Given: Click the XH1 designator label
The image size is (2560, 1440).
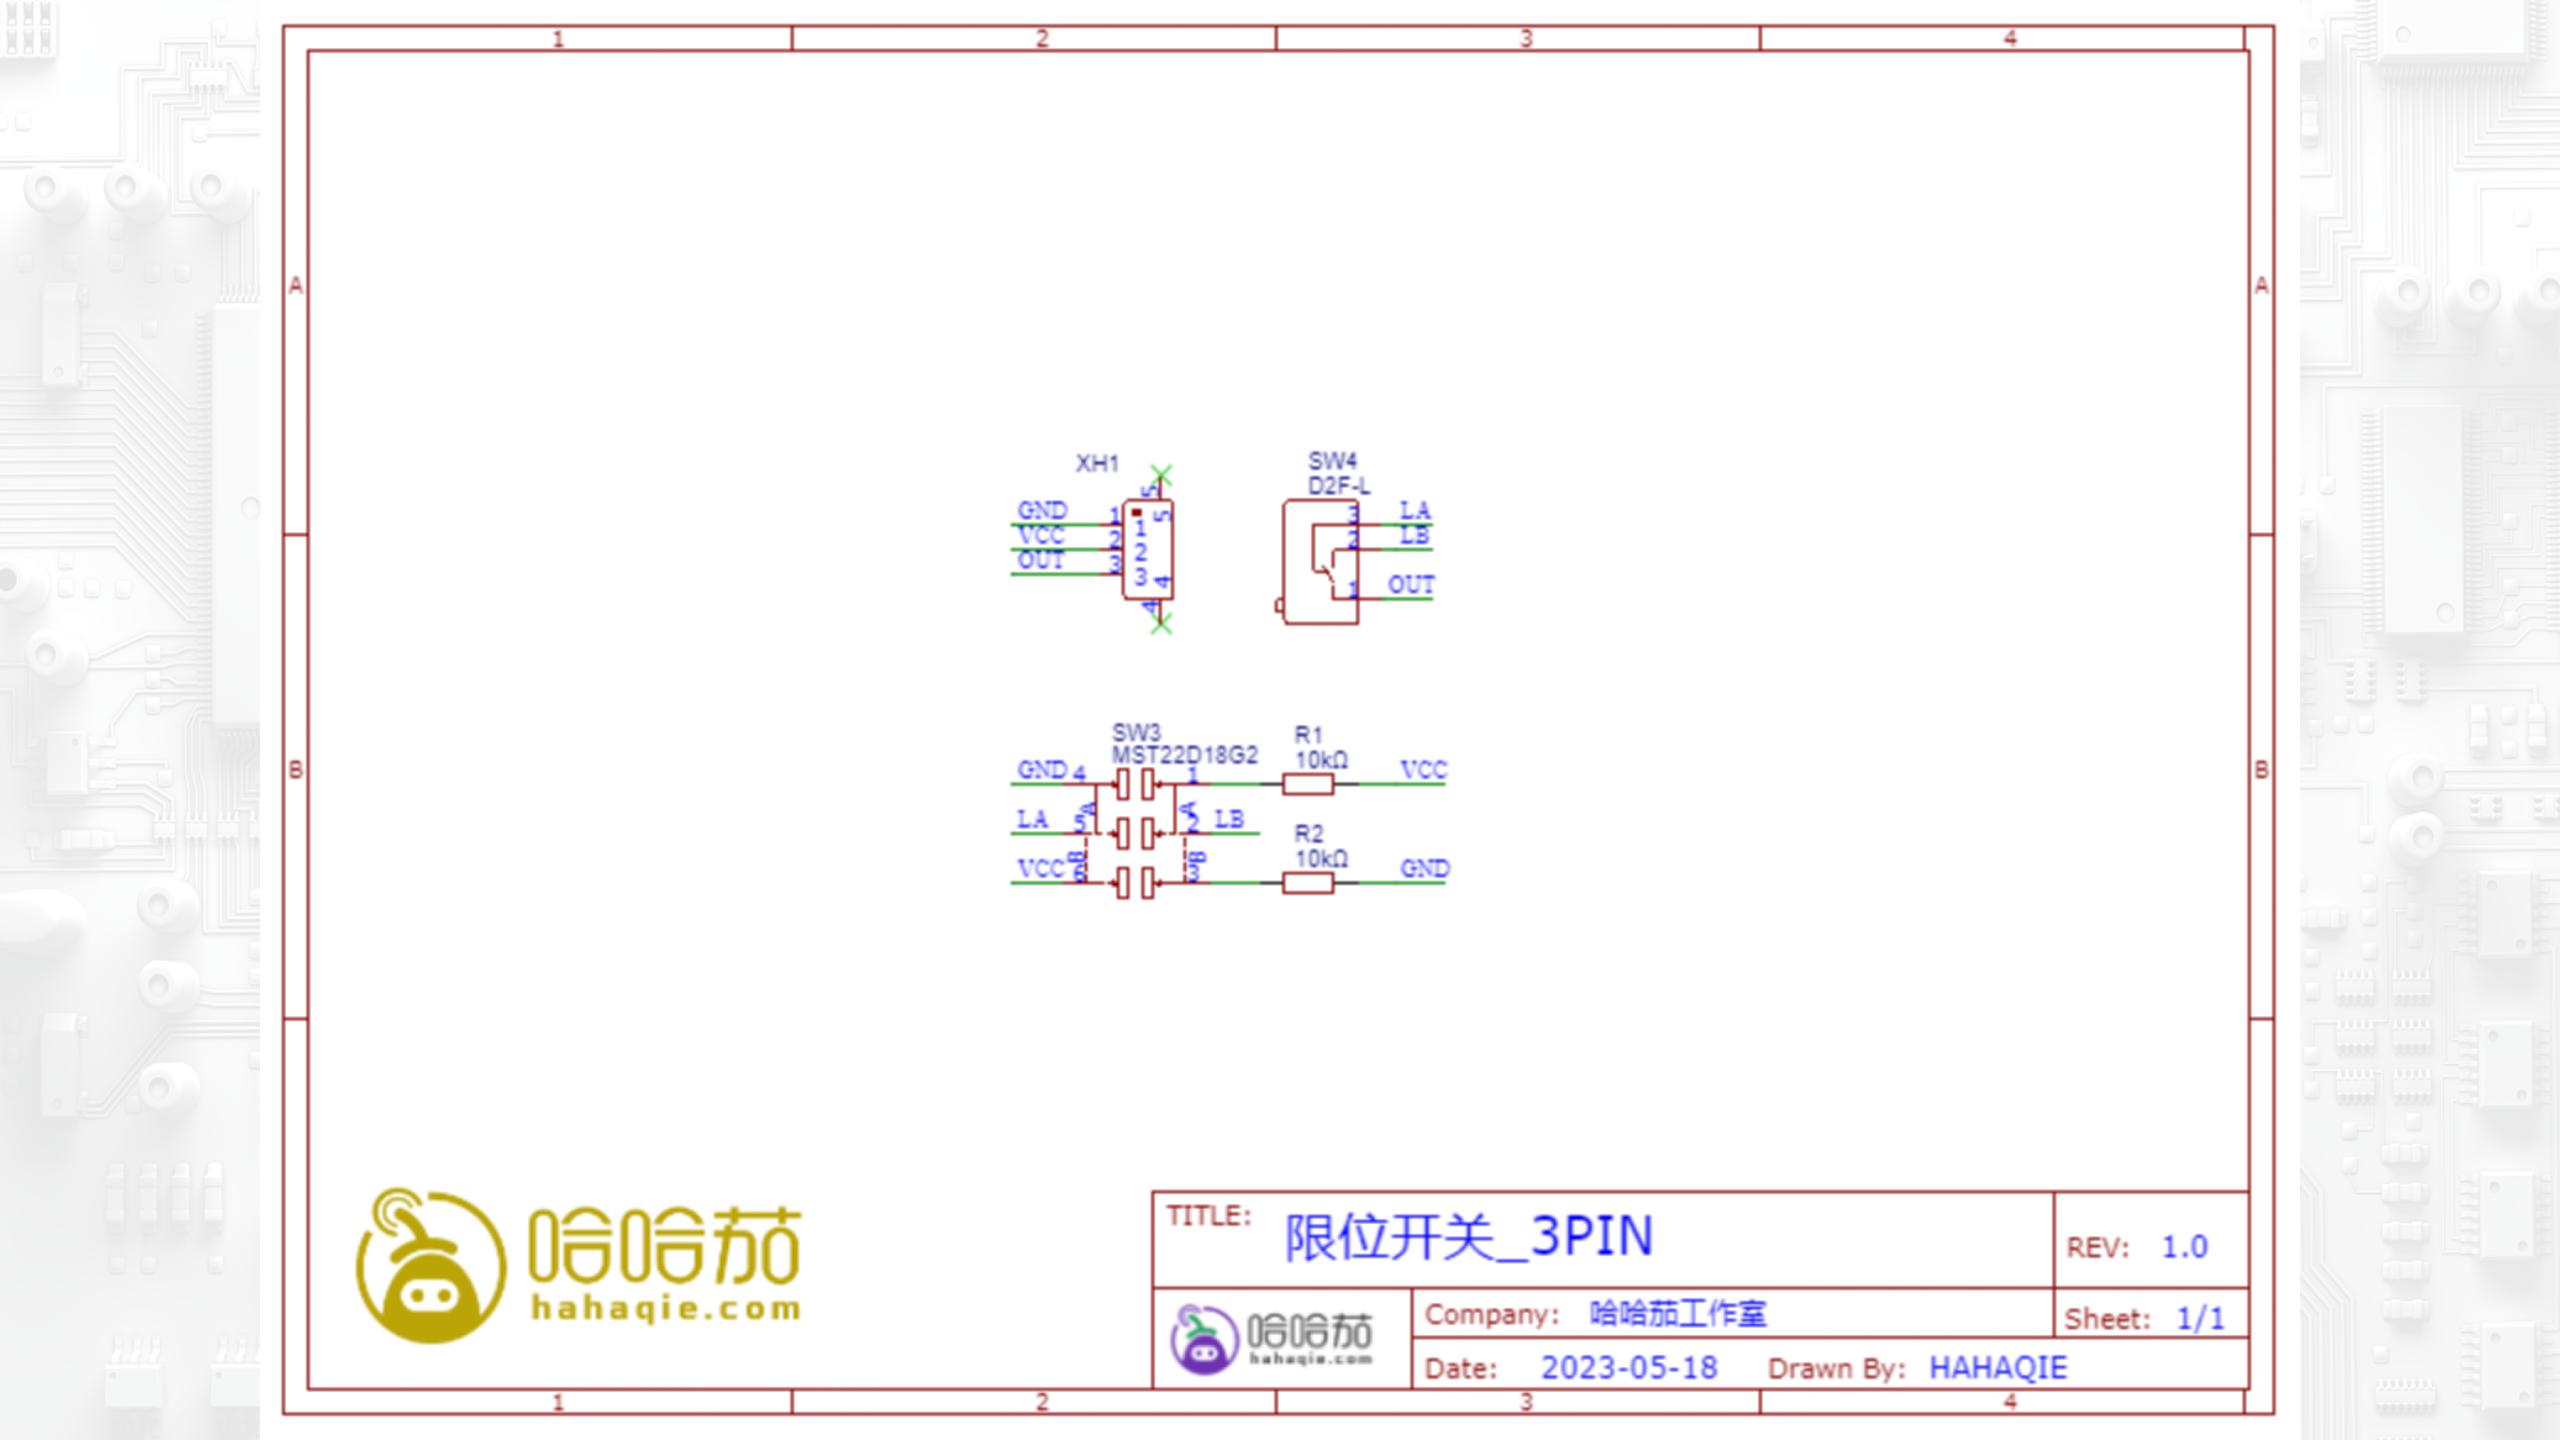Looking at the screenshot, I should (x=1097, y=463).
